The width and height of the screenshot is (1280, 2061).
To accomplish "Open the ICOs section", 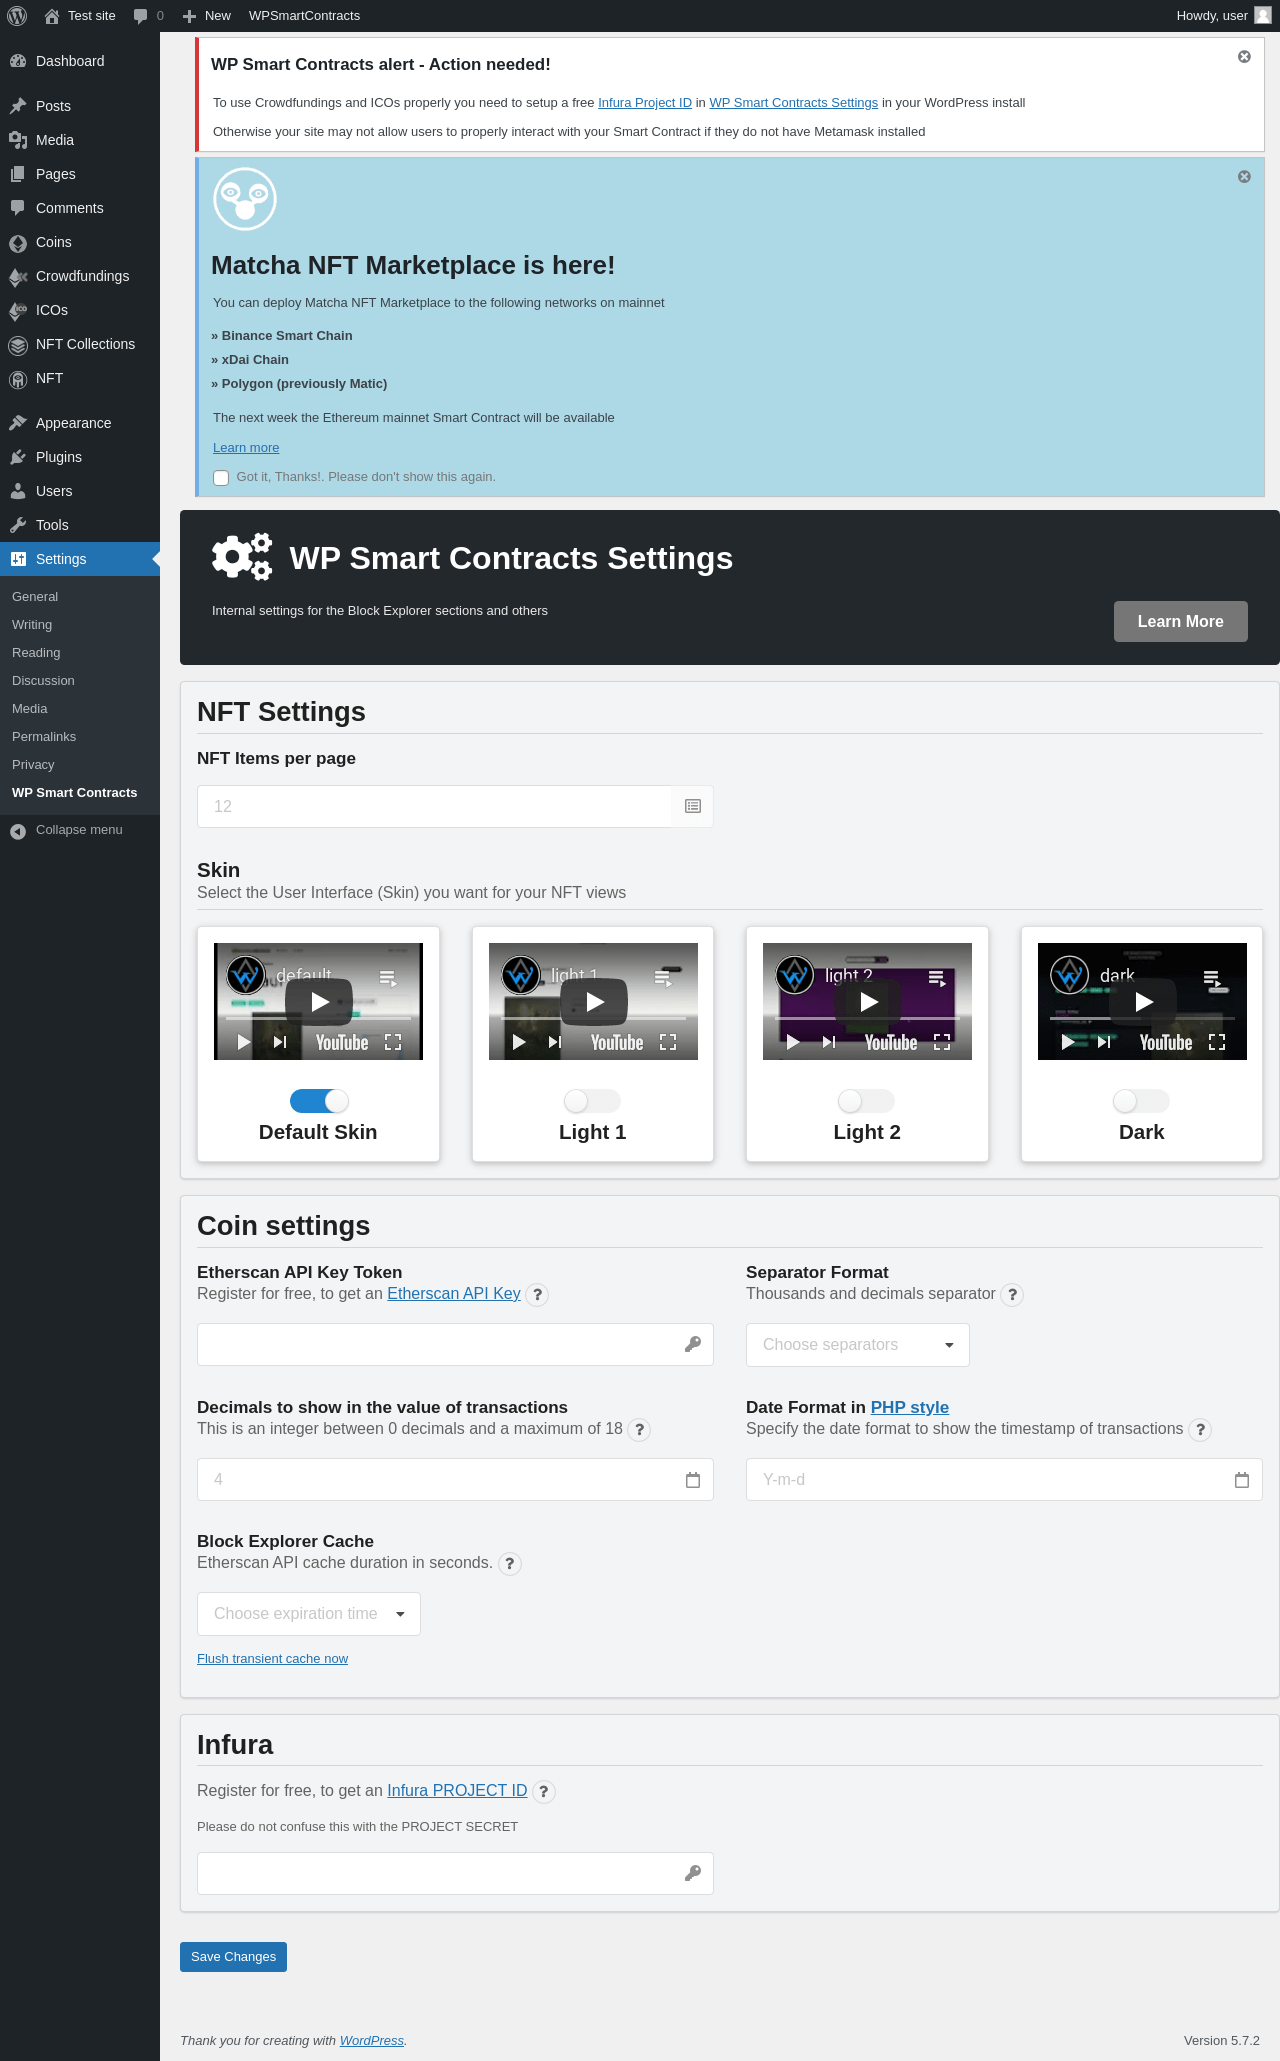I will point(80,310).
